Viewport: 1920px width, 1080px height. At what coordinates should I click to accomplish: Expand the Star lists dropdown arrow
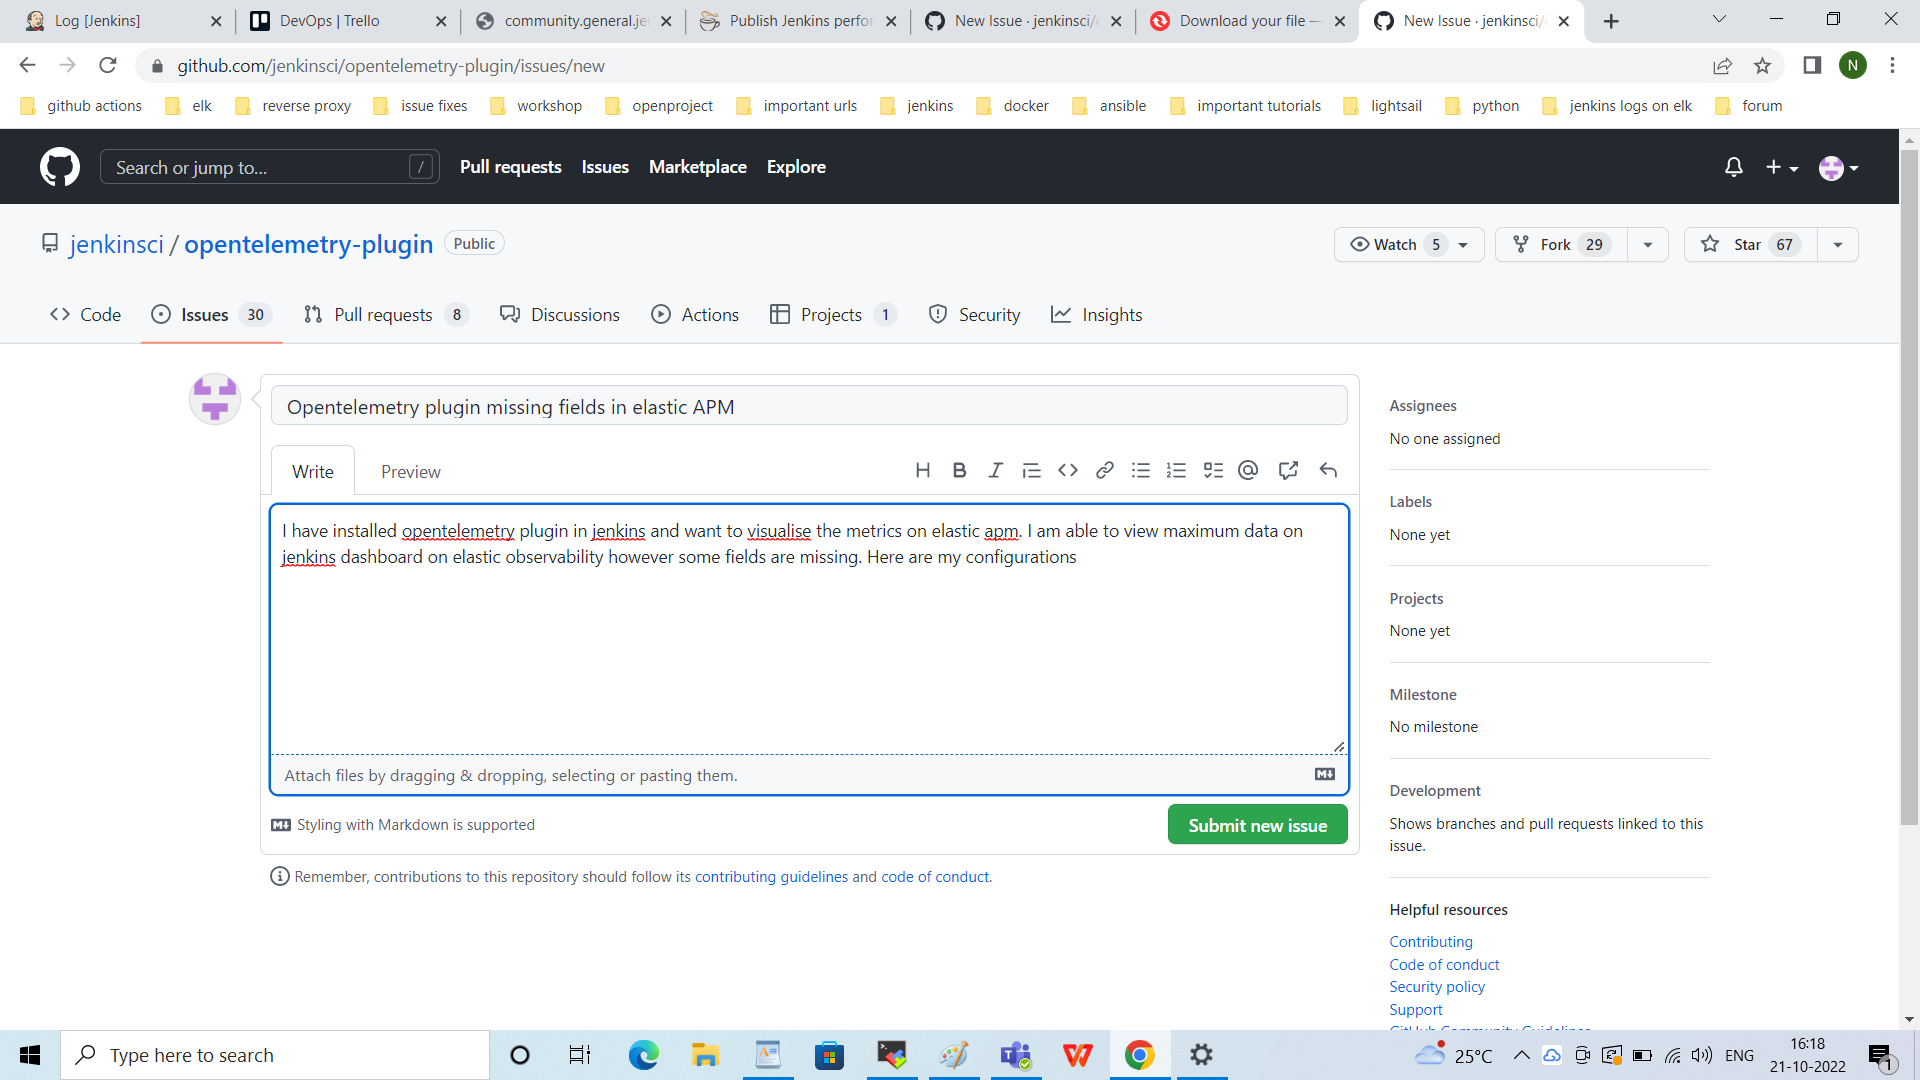click(1837, 245)
